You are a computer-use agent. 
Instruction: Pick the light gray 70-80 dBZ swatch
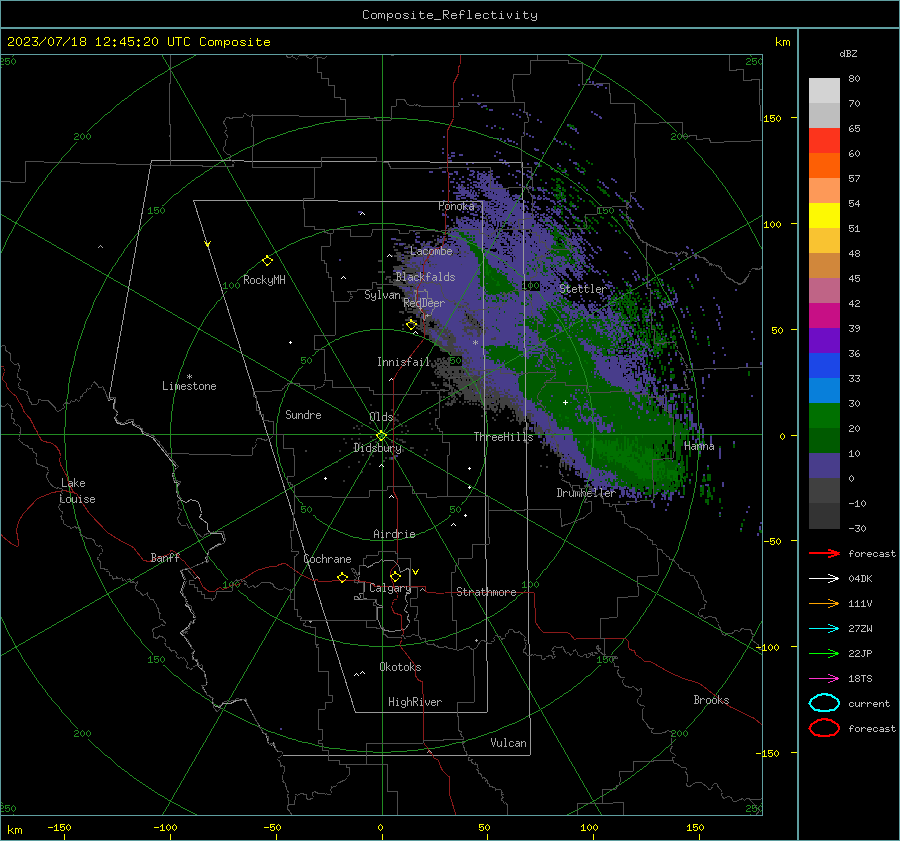tap(824, 91)
